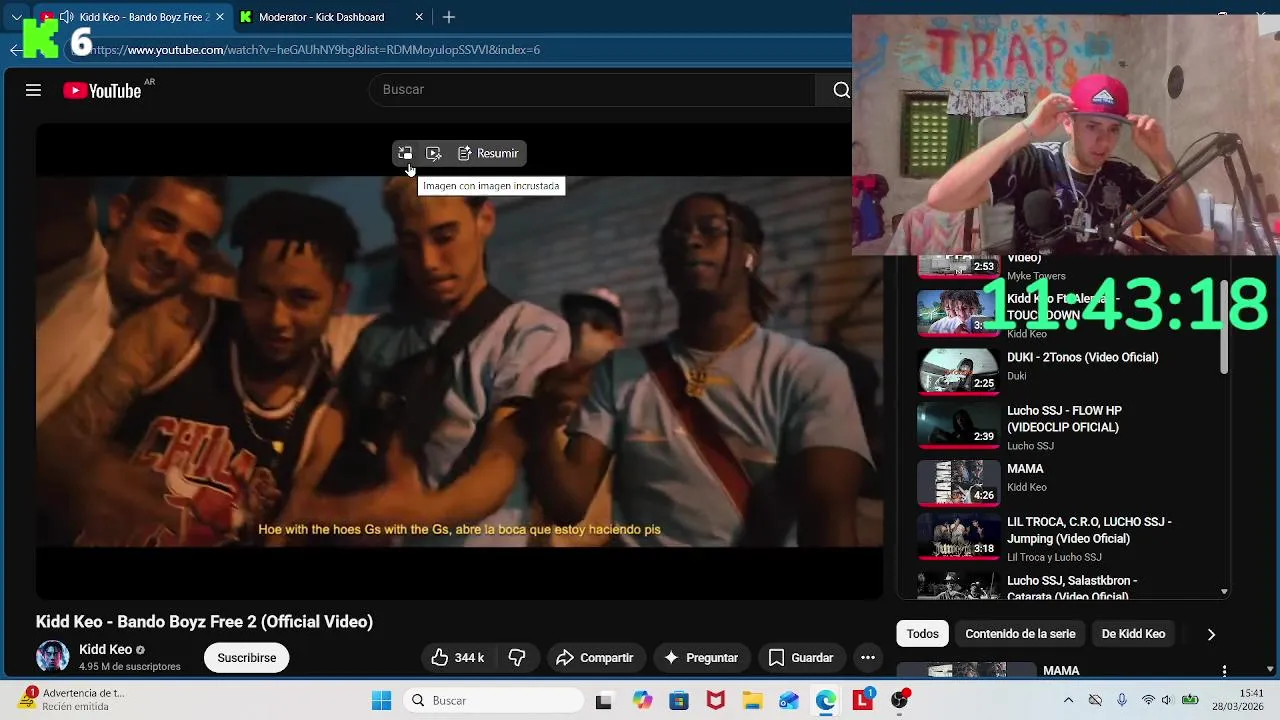Image resolution: width=1280 pixels, height=720 pixels.
Task: Open options for the recommended MAMA video
Action: [1224, 671]
